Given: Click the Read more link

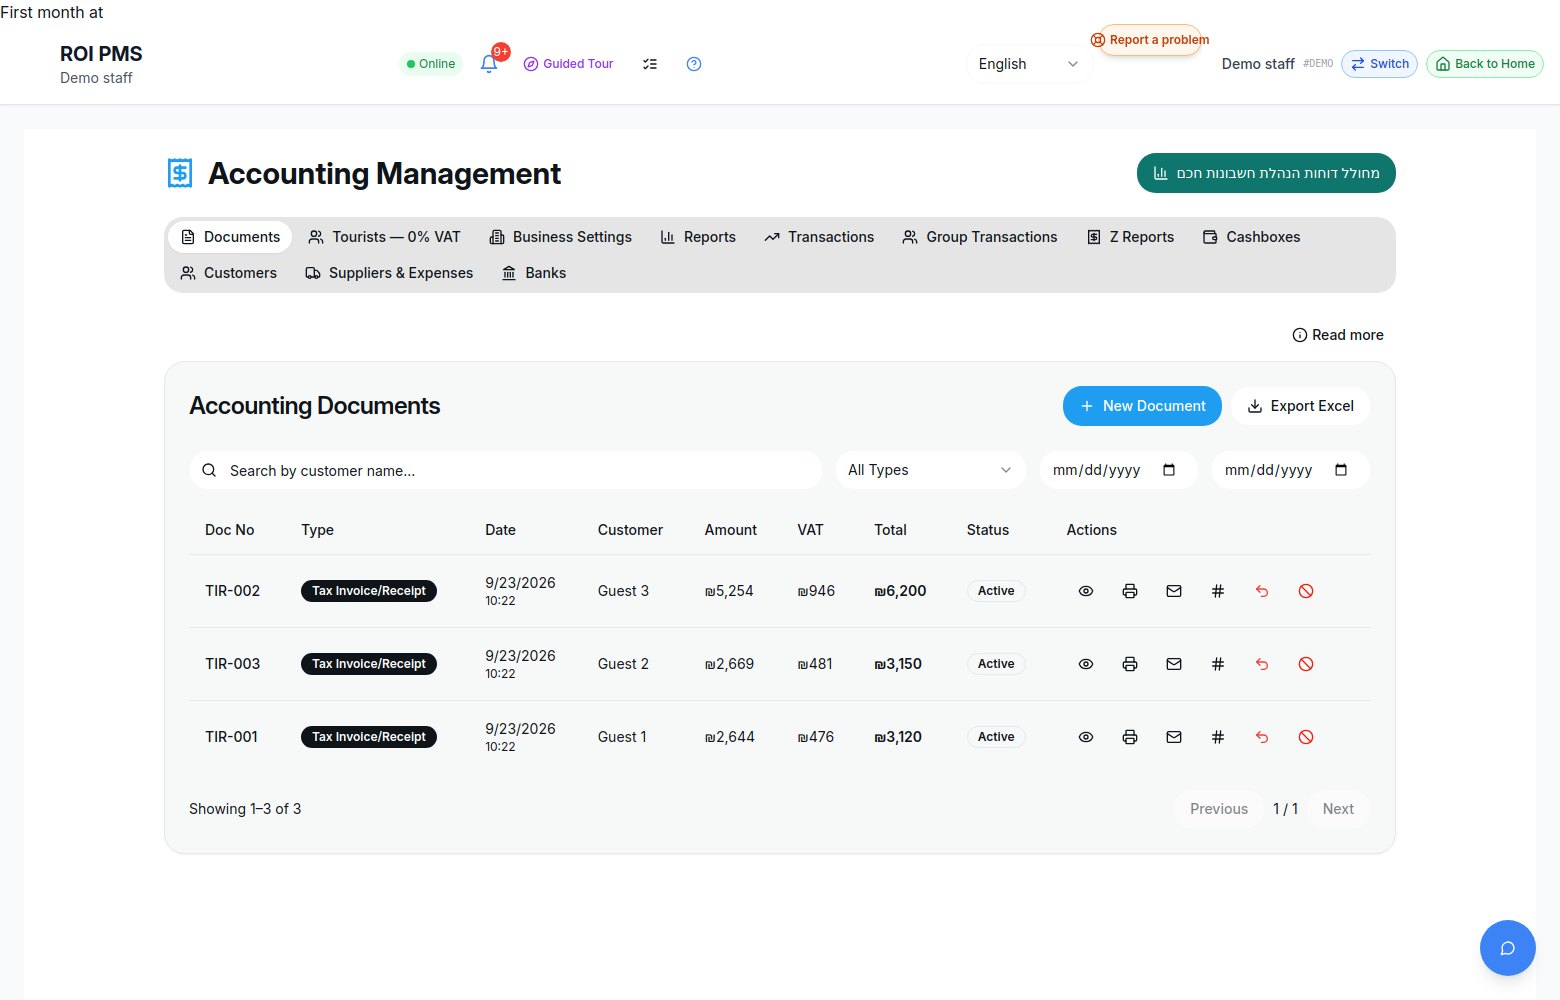Looking at the screenshot, I should tap(1338, 335).
